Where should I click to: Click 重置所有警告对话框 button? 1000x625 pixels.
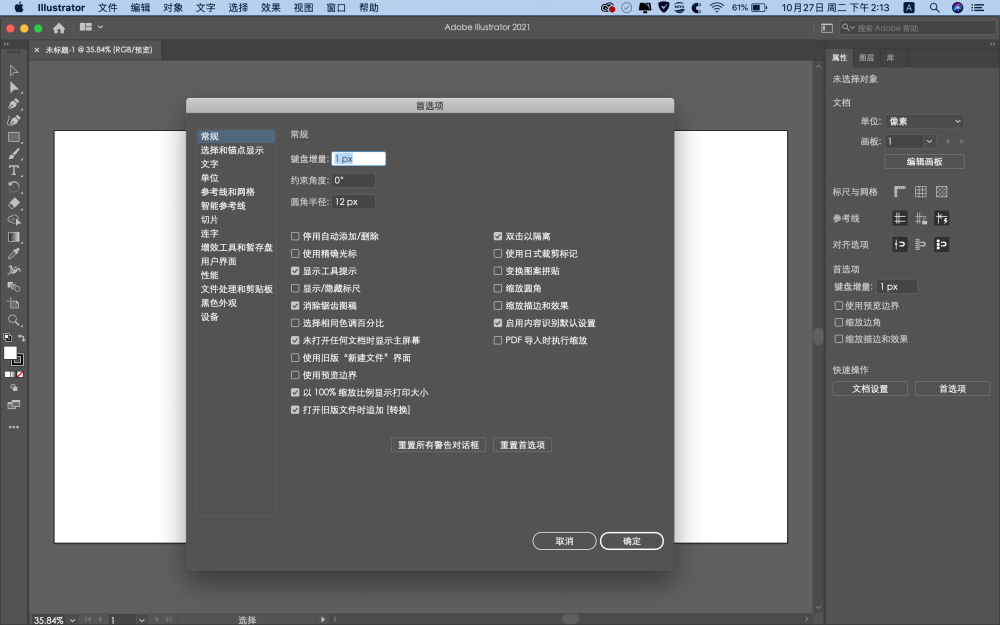coord(438,445)
